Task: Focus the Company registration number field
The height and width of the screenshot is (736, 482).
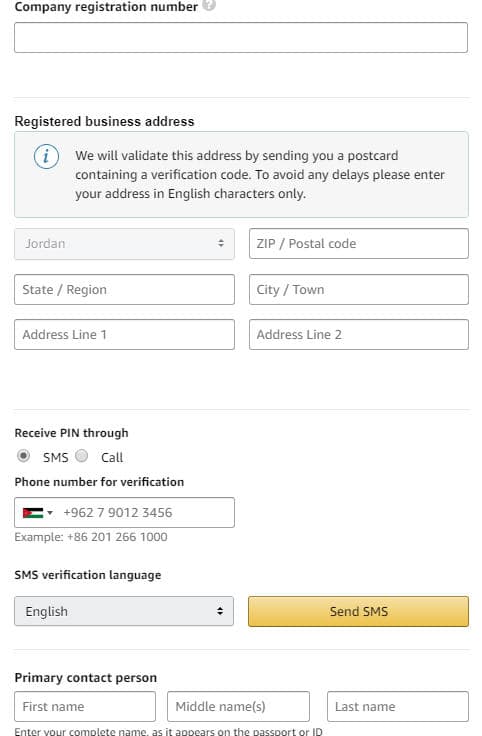Action: pos(241,38)
